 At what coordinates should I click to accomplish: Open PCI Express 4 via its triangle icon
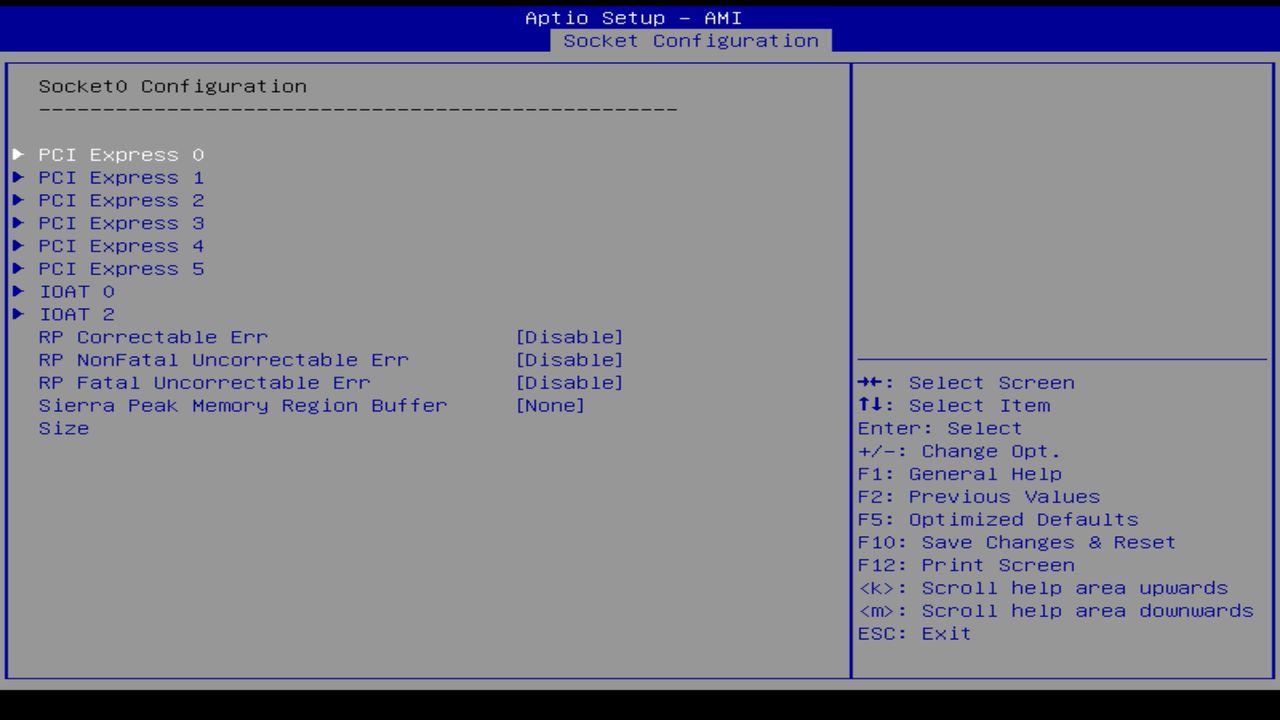click(18, 245)
